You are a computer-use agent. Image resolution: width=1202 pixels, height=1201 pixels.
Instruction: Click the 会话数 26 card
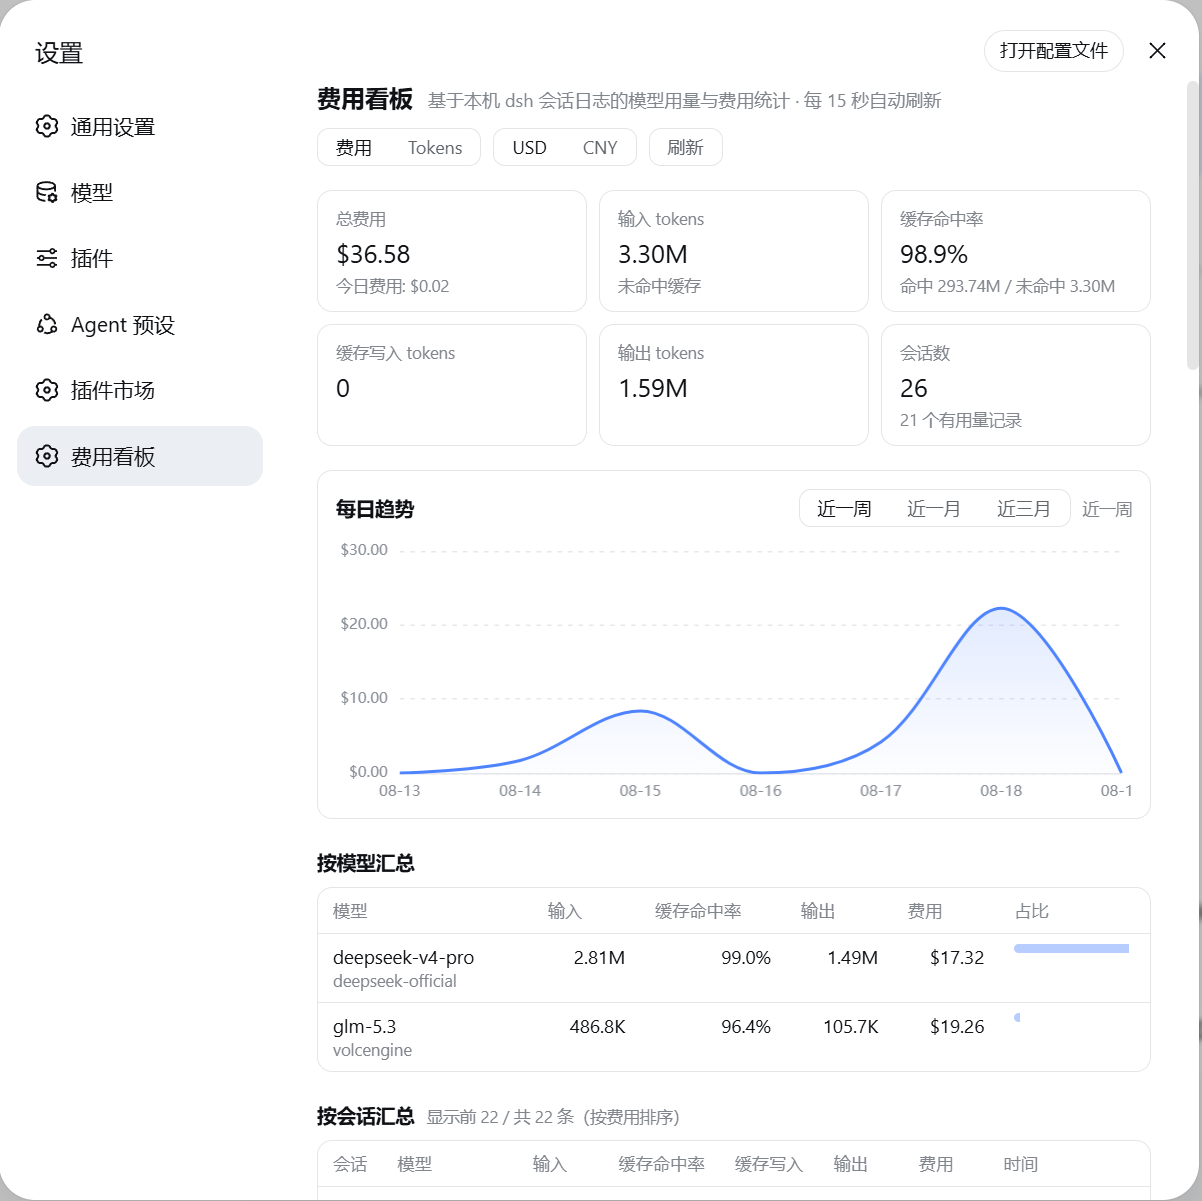[1016, 385]
